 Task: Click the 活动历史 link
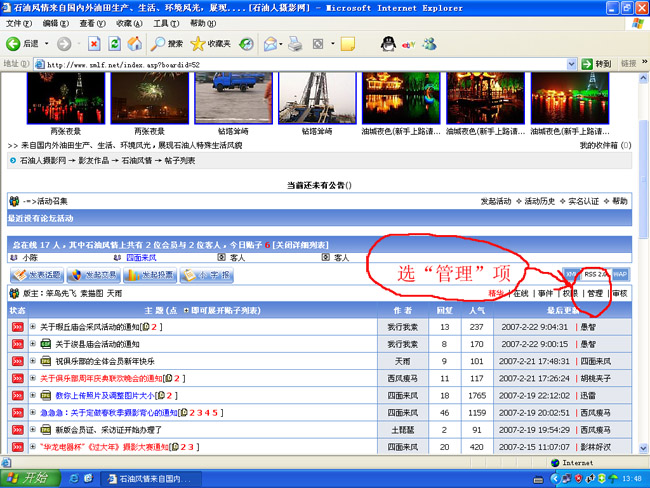540,202
